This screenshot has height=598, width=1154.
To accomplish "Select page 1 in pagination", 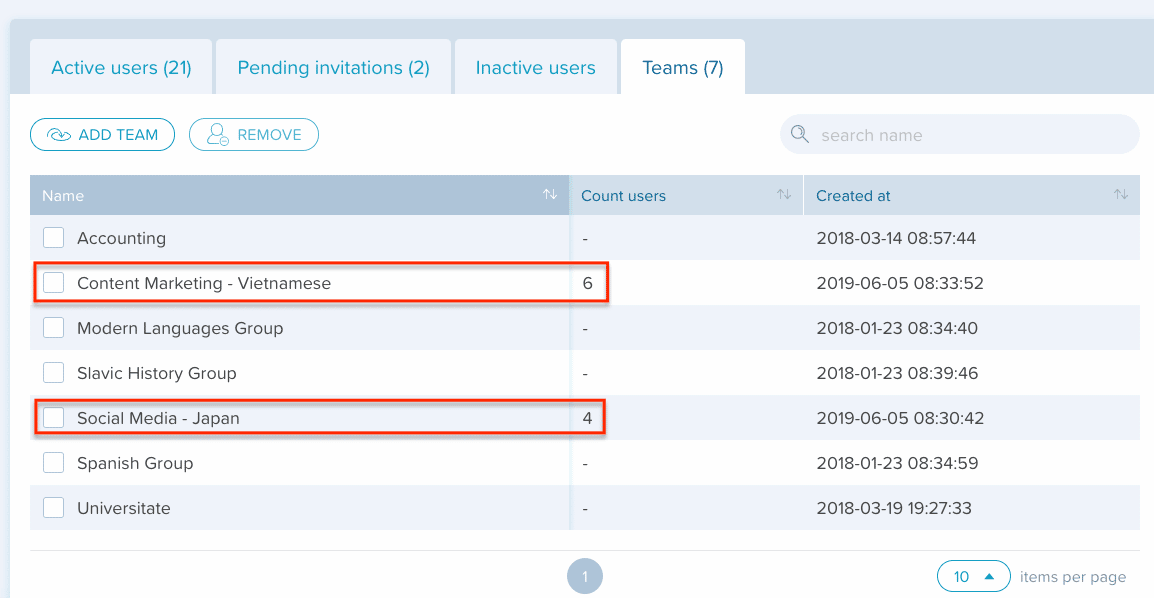I will (x=585, y=576).
